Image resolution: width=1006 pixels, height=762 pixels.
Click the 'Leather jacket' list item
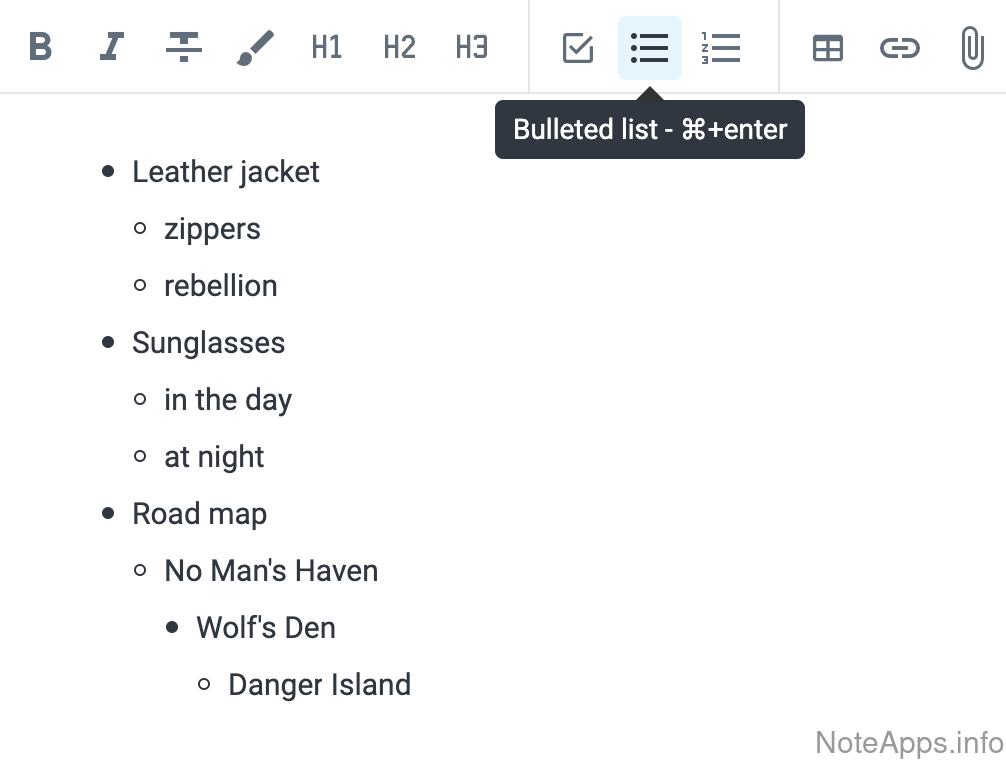226,172
